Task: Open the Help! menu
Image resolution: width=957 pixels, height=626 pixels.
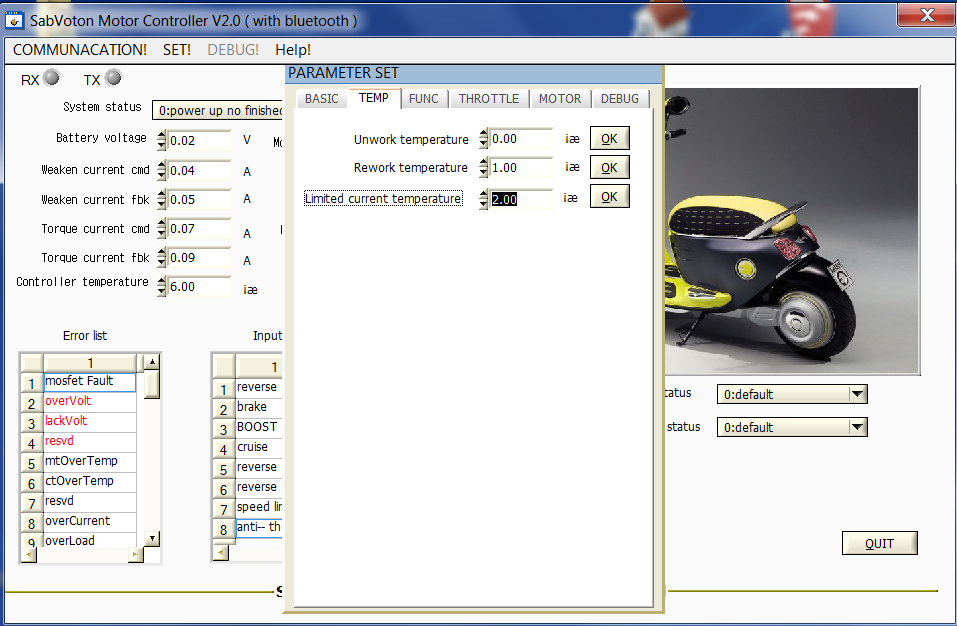Action: (293, 49)
